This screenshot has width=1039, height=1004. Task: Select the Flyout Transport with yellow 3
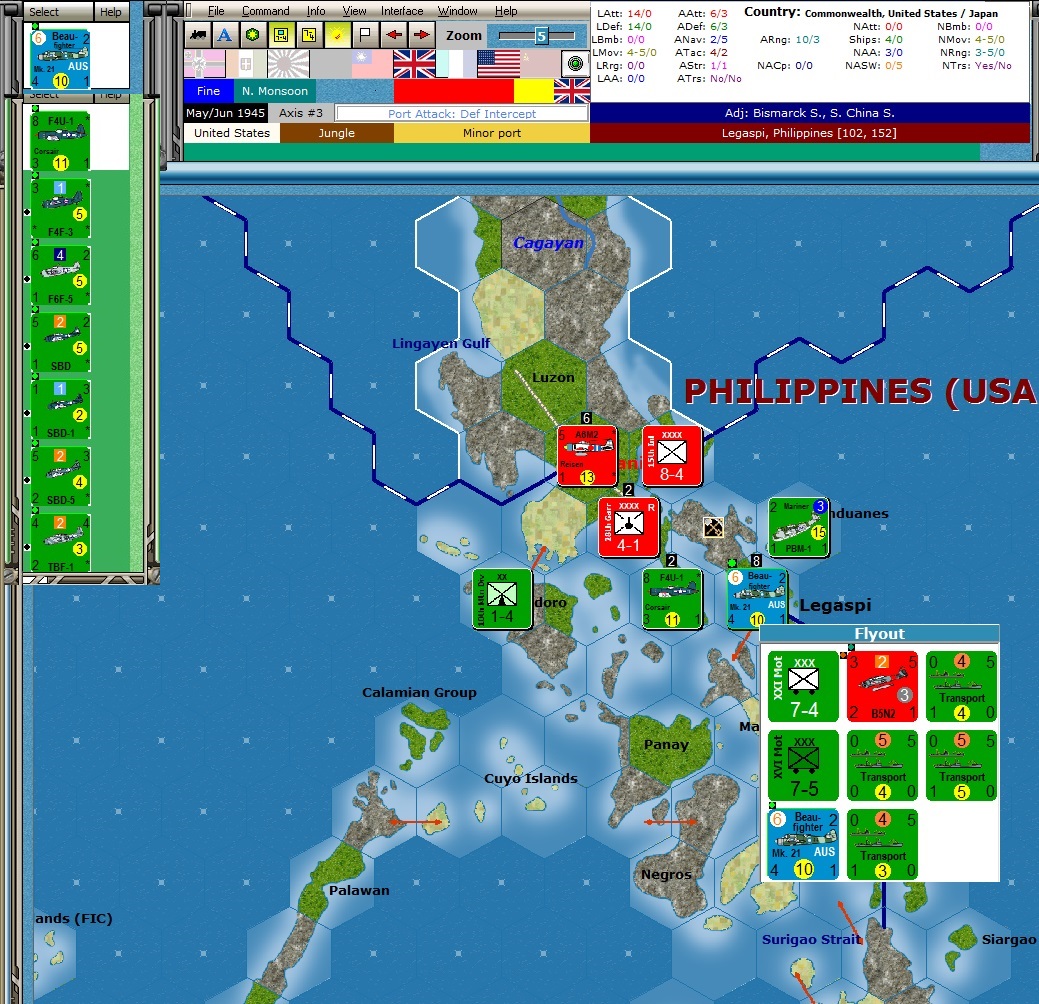click(x=882, y=844)
